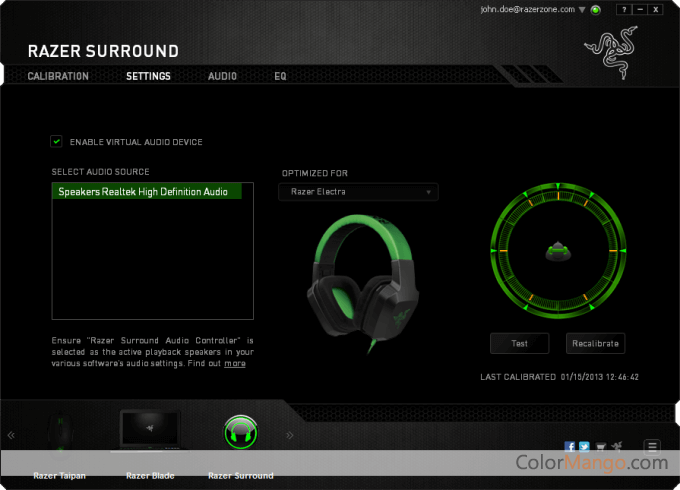Open the Razer store cart icon

601,446
